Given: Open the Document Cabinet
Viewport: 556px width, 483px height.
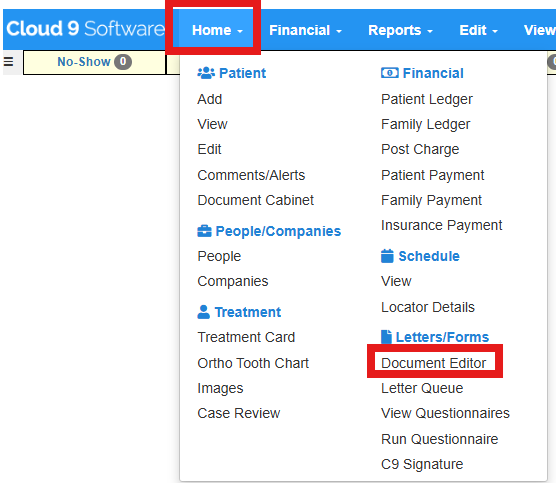Looking at the screenshot, I should [255, 200].
